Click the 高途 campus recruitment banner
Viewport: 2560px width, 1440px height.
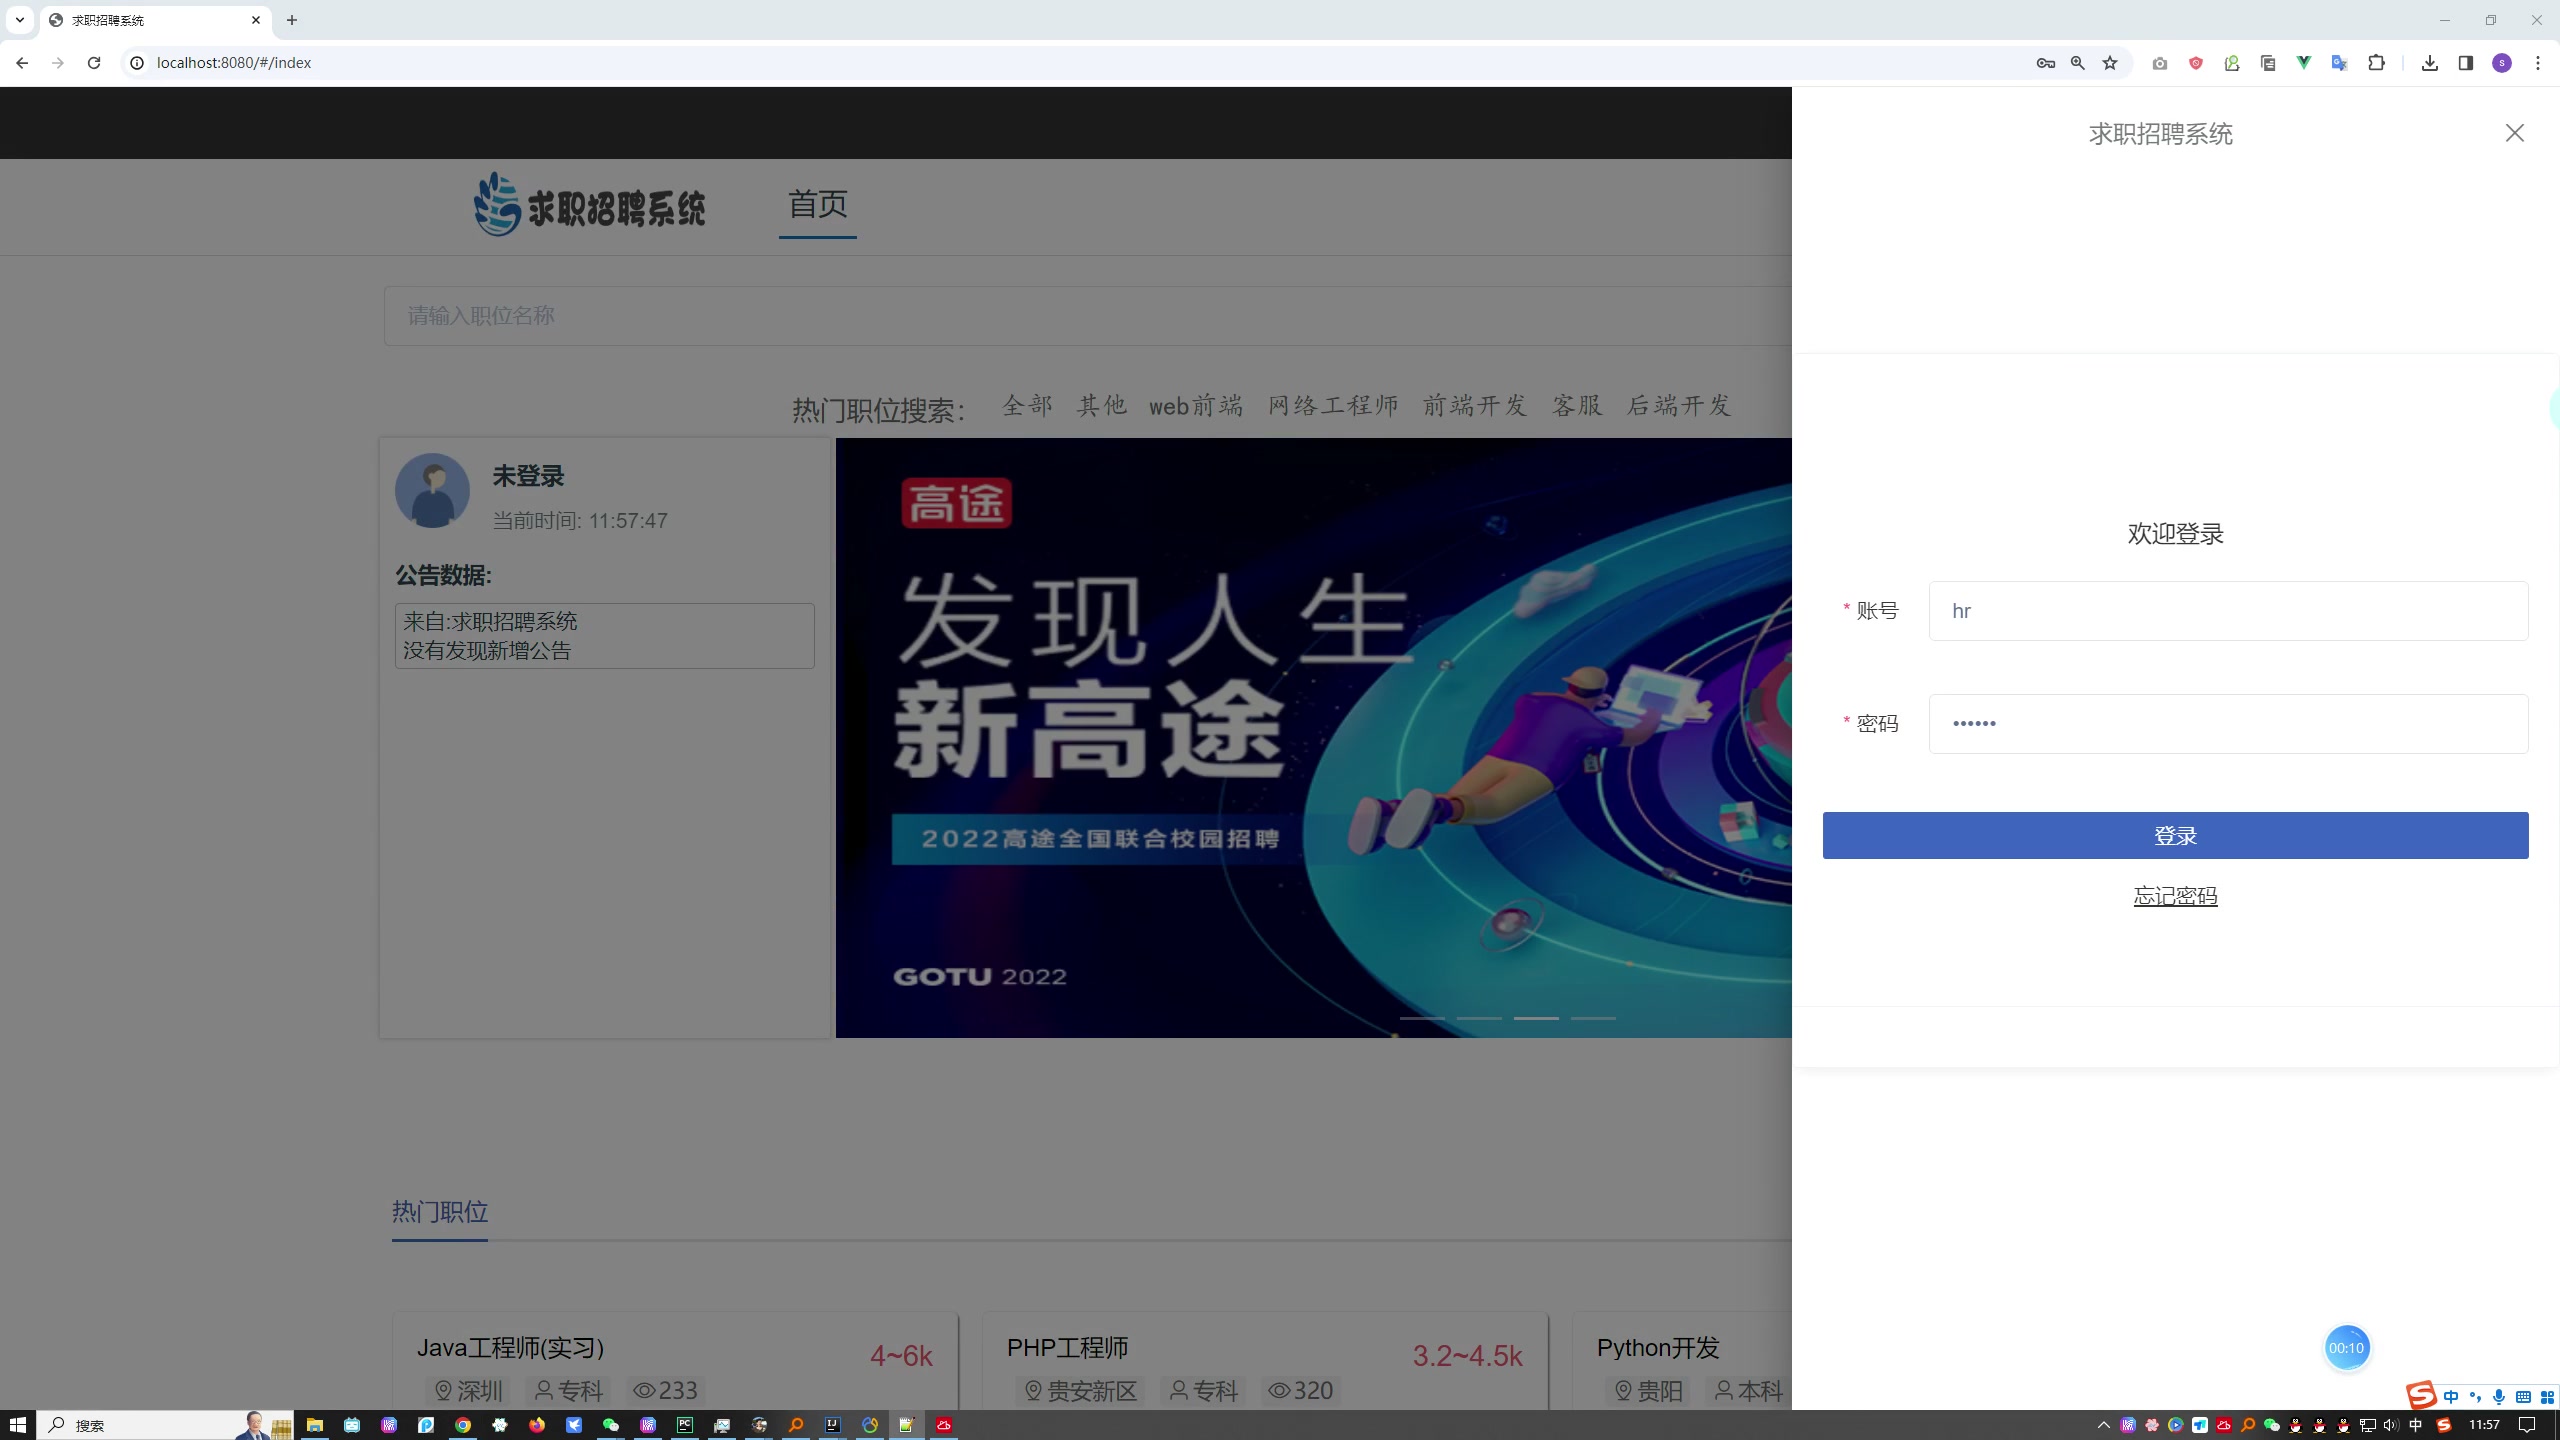1313,738
